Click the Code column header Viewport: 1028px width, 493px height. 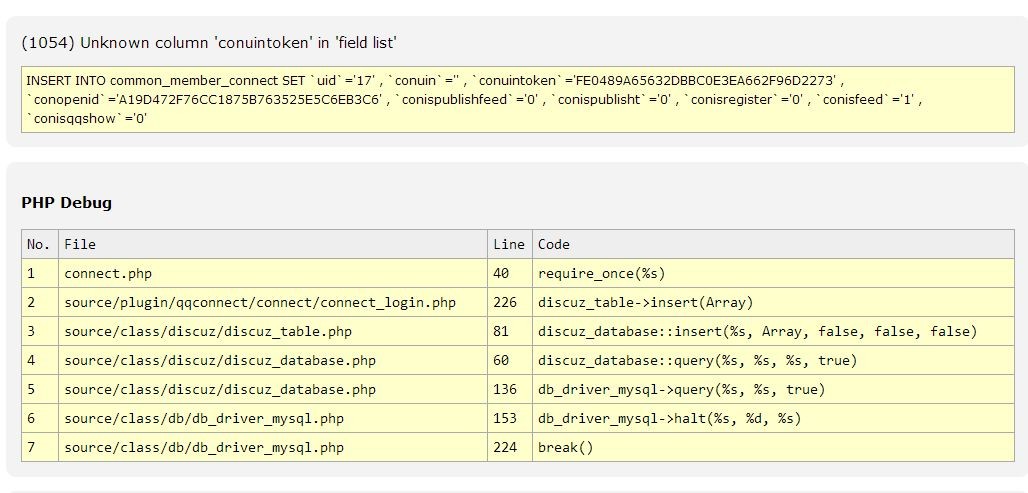[554, 244]
